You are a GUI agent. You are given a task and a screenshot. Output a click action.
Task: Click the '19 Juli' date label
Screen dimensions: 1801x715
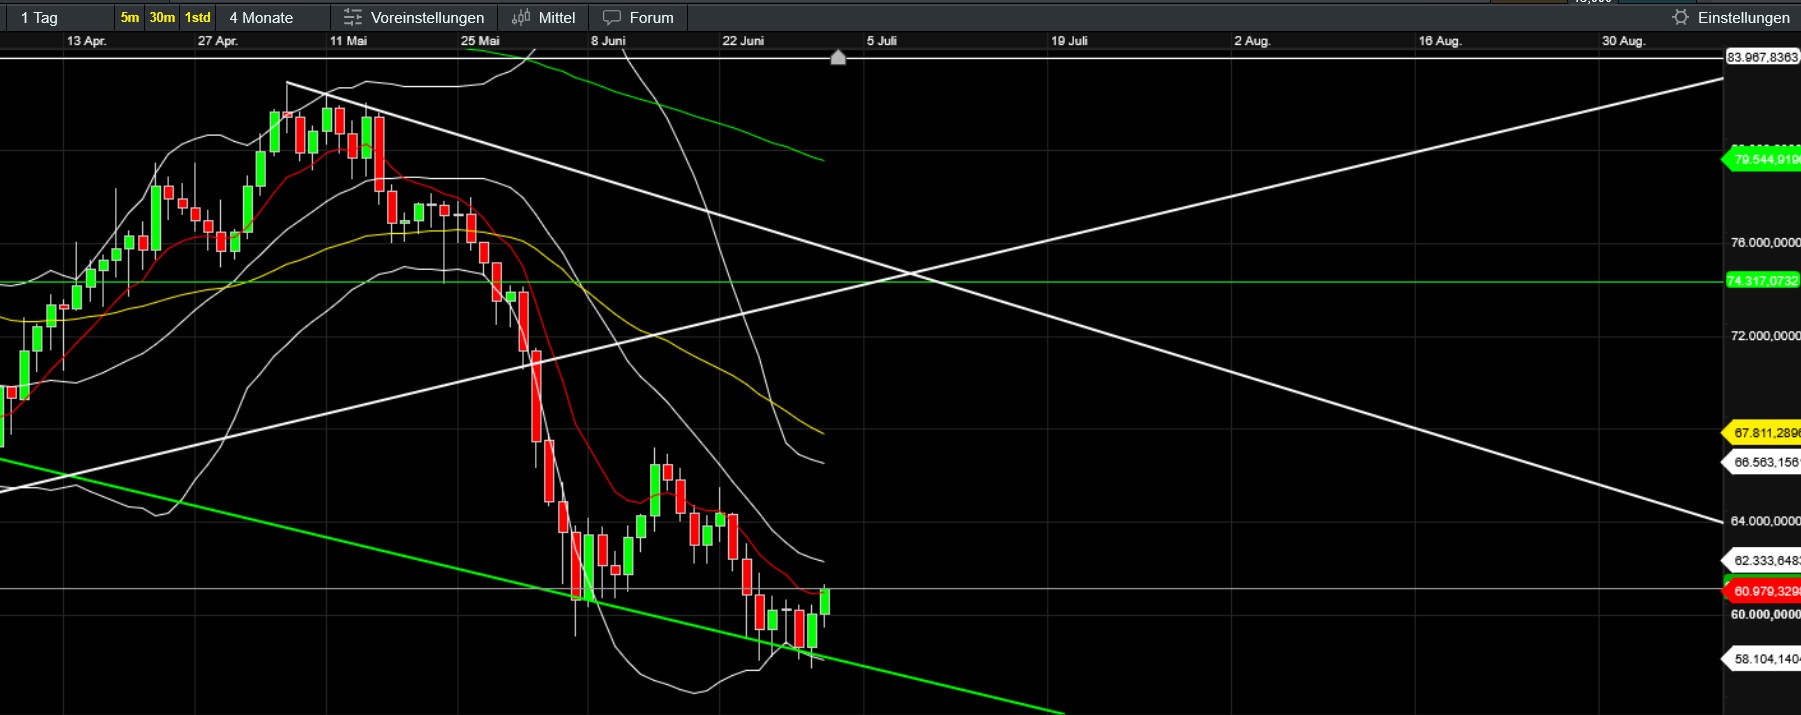pos(1069,41)
